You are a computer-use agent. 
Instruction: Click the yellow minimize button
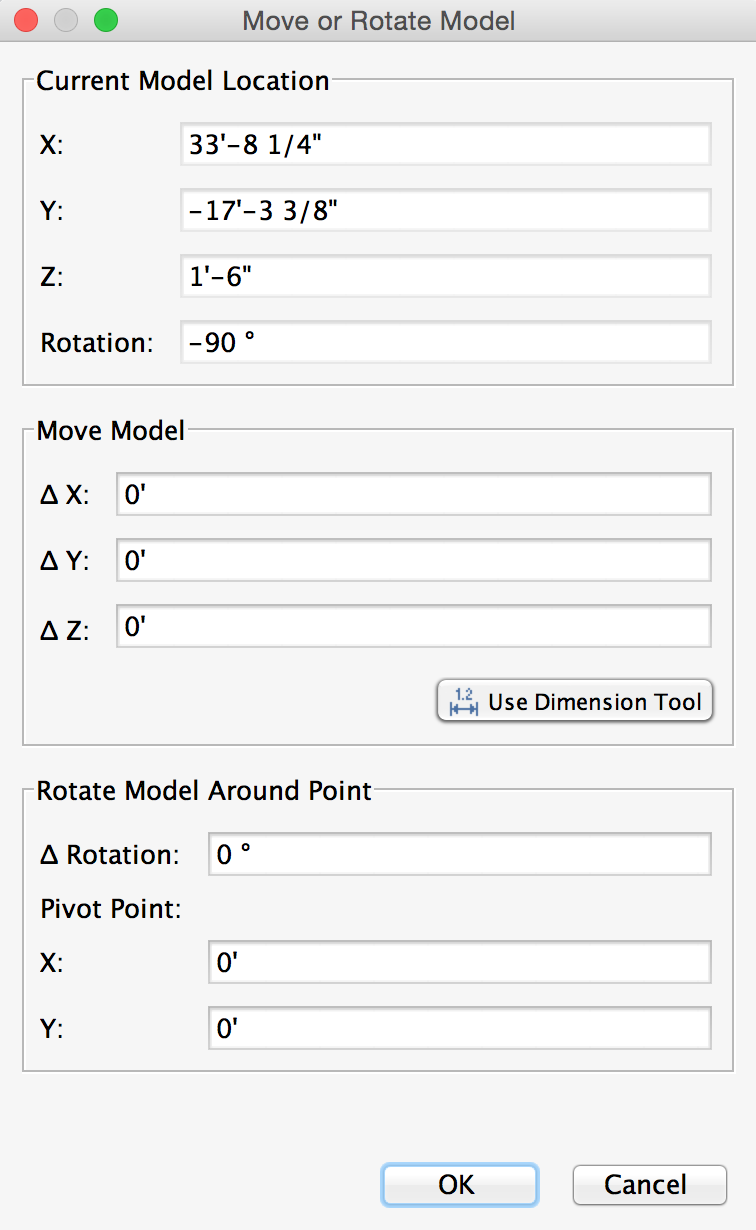65,19
